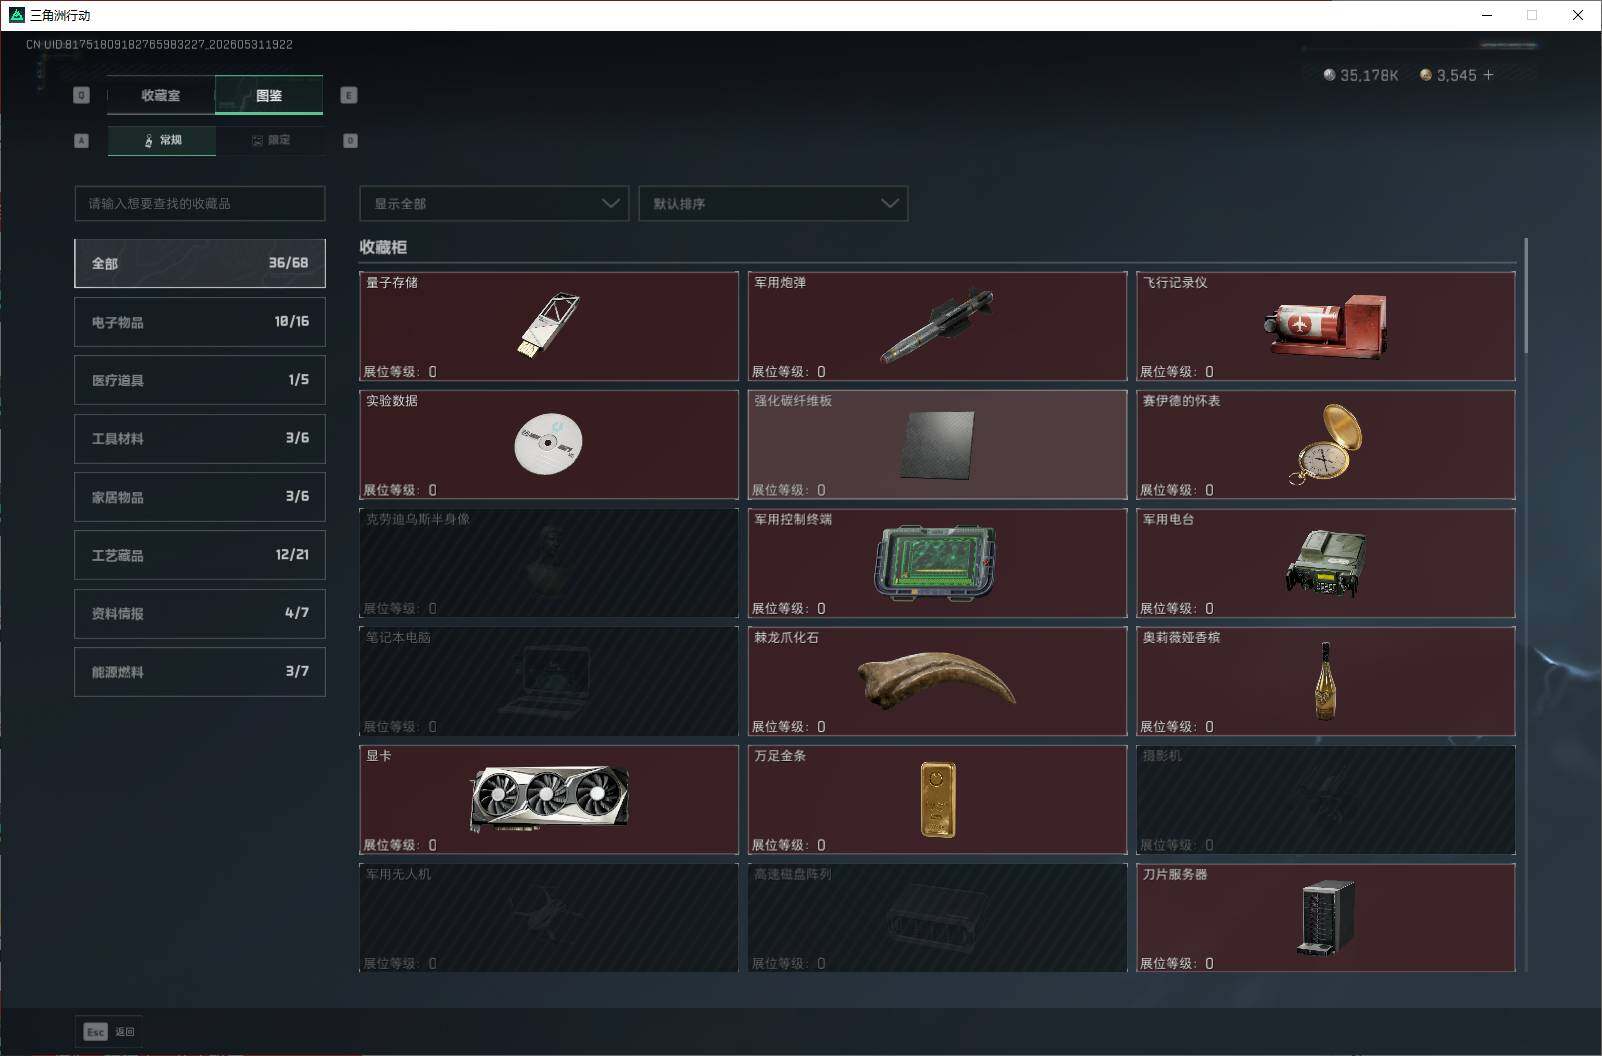Open the 军用控制终端 terminal item
1602x1056 pixels.
coord(937,563)
